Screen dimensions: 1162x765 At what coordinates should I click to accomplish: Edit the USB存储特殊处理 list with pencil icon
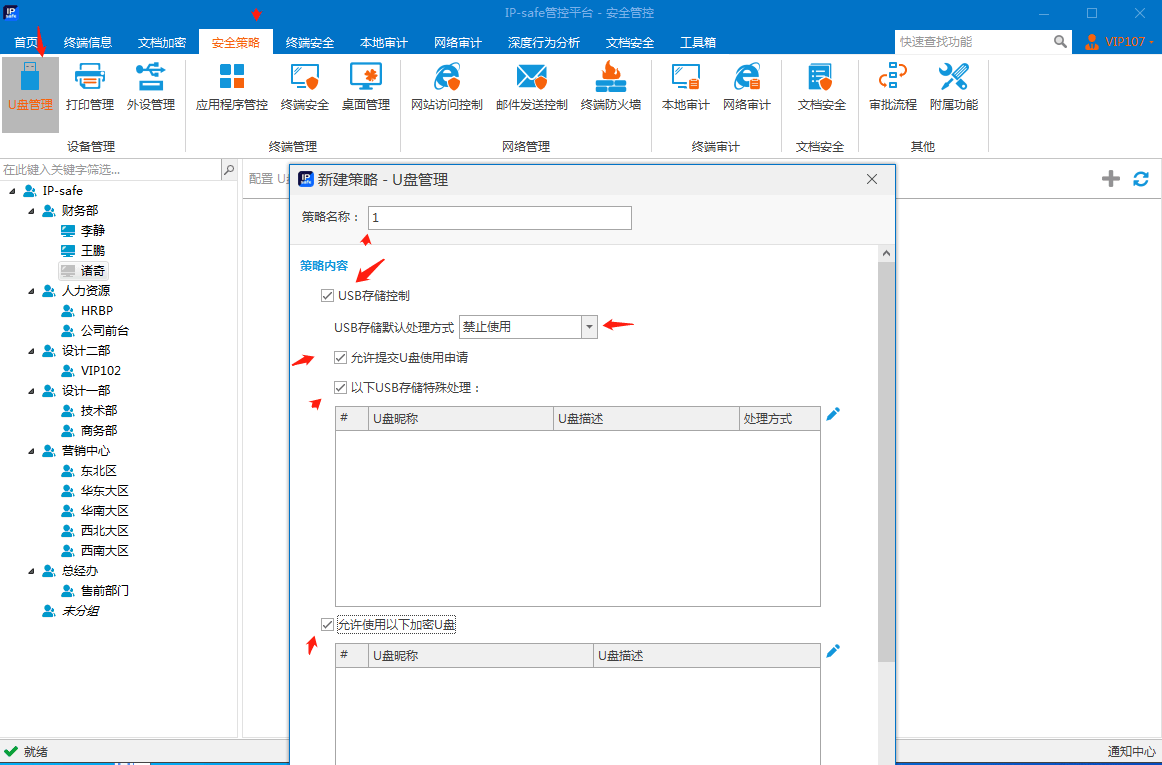[x=833, y=414]
